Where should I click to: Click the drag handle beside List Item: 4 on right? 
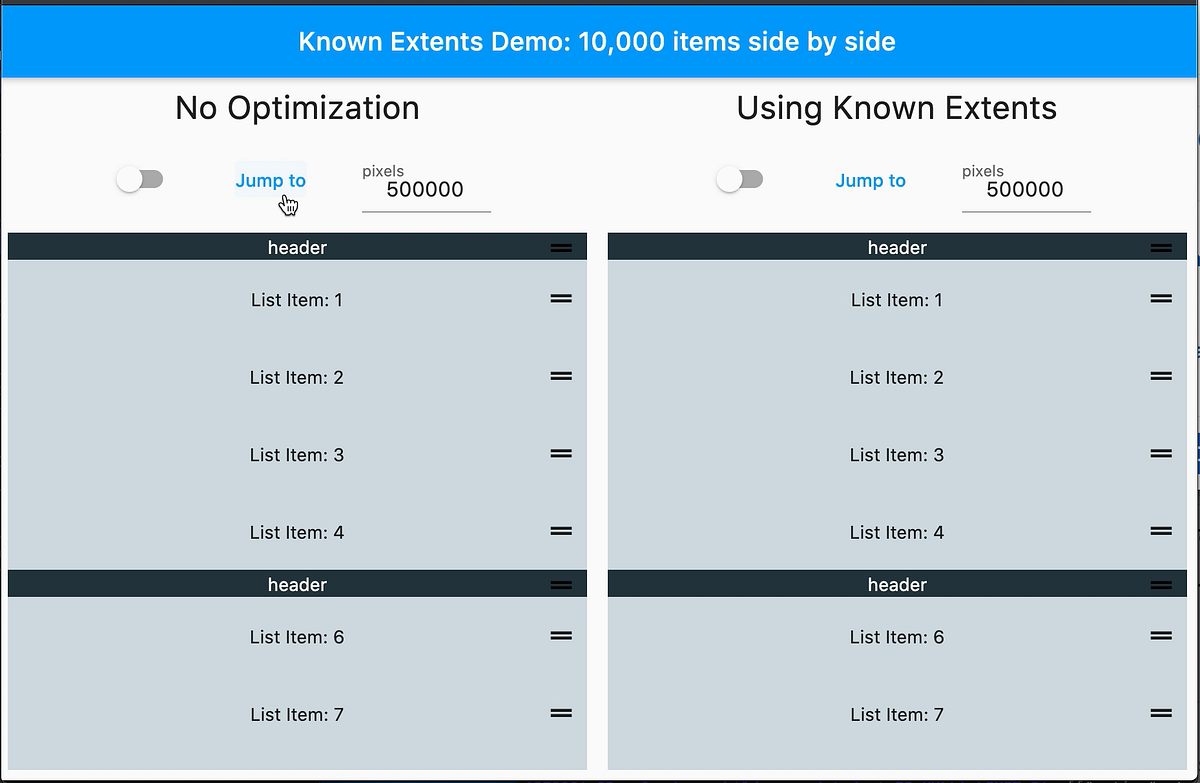[x=1162, y=531]
